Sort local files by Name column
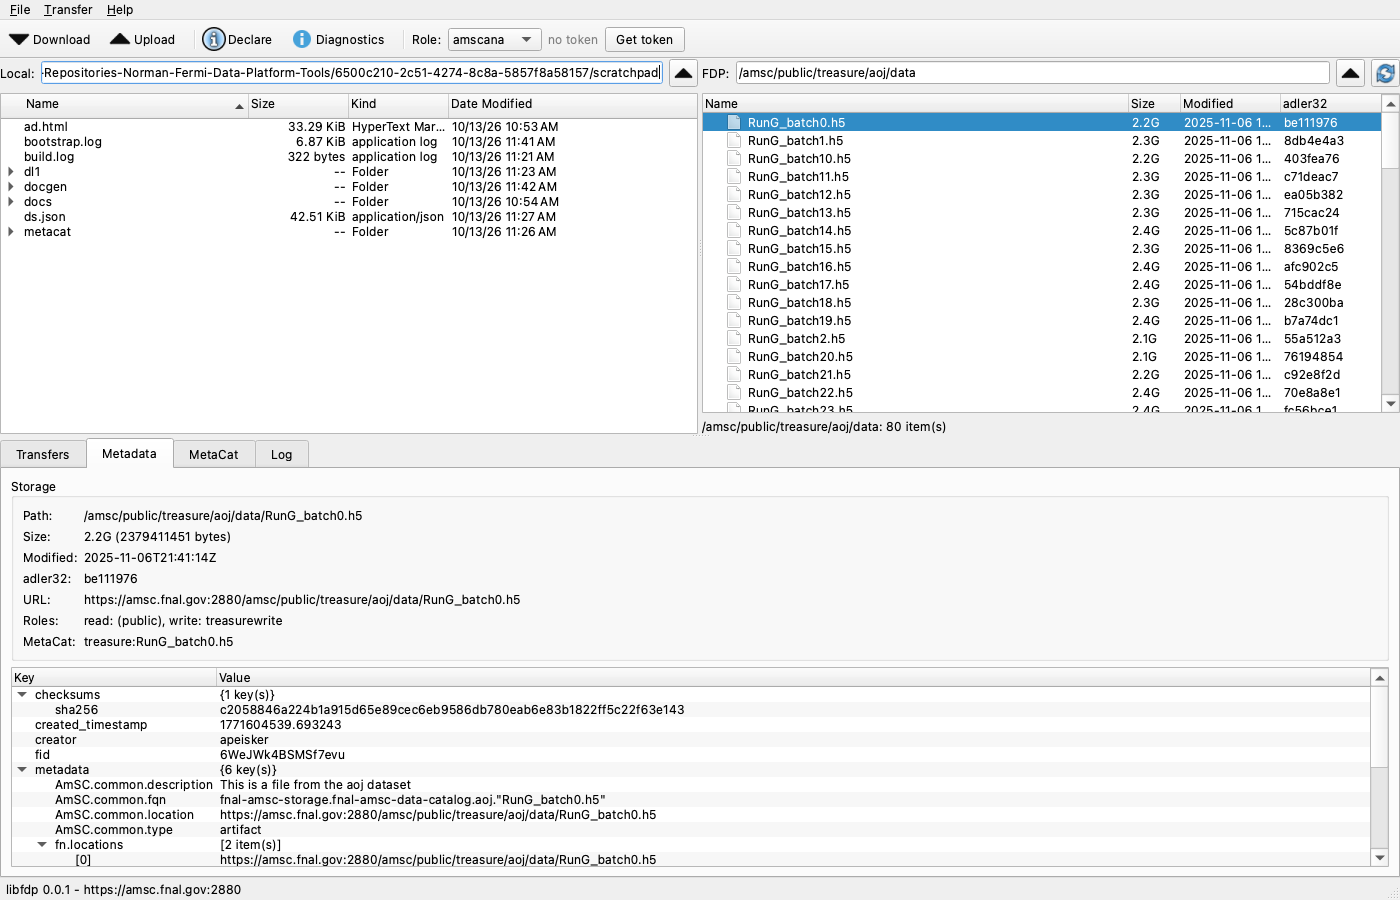Image resolution: width=1400 pixels, height=900 pixels. pyautogui.click(x=124, y=104)
